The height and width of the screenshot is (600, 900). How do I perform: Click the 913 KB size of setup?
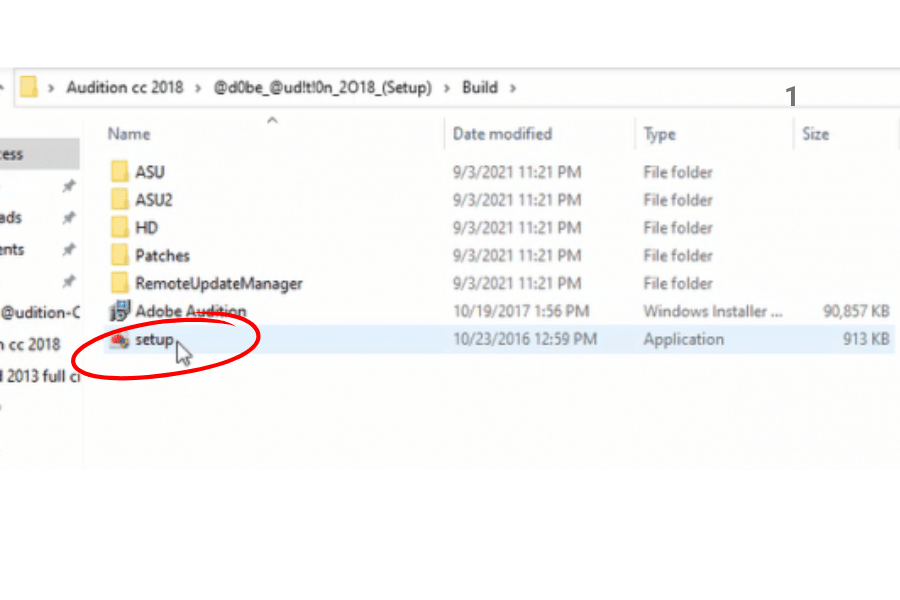[866, 340]
